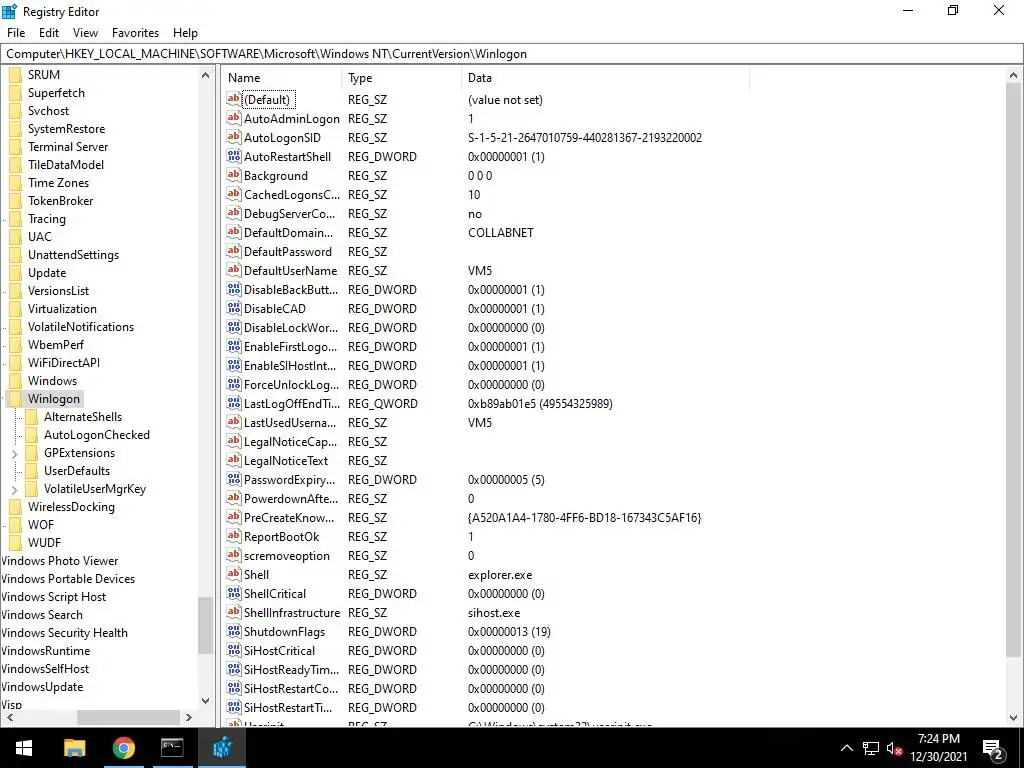The width and height of the screenshot is (1024, 768).
Task: Click the network icon in the system tray
Action: (x=870, y=748)
